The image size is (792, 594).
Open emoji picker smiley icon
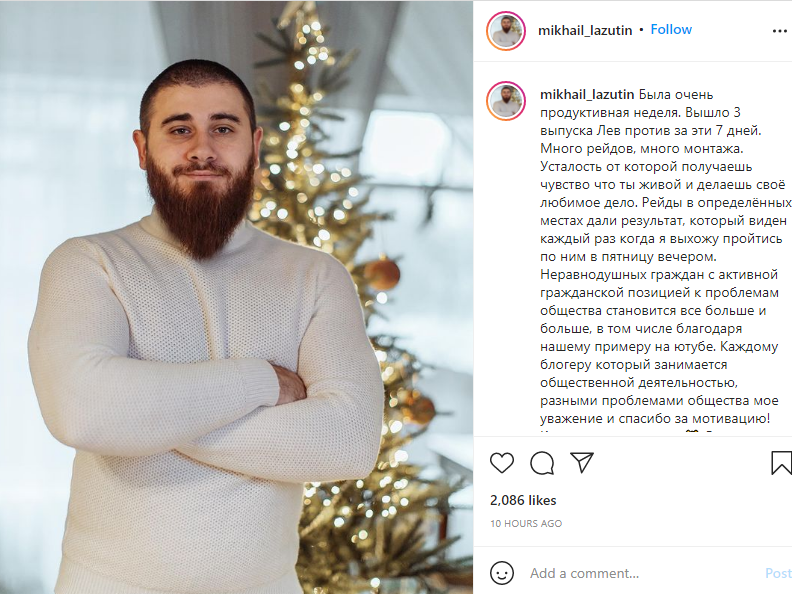coord(502,573)
